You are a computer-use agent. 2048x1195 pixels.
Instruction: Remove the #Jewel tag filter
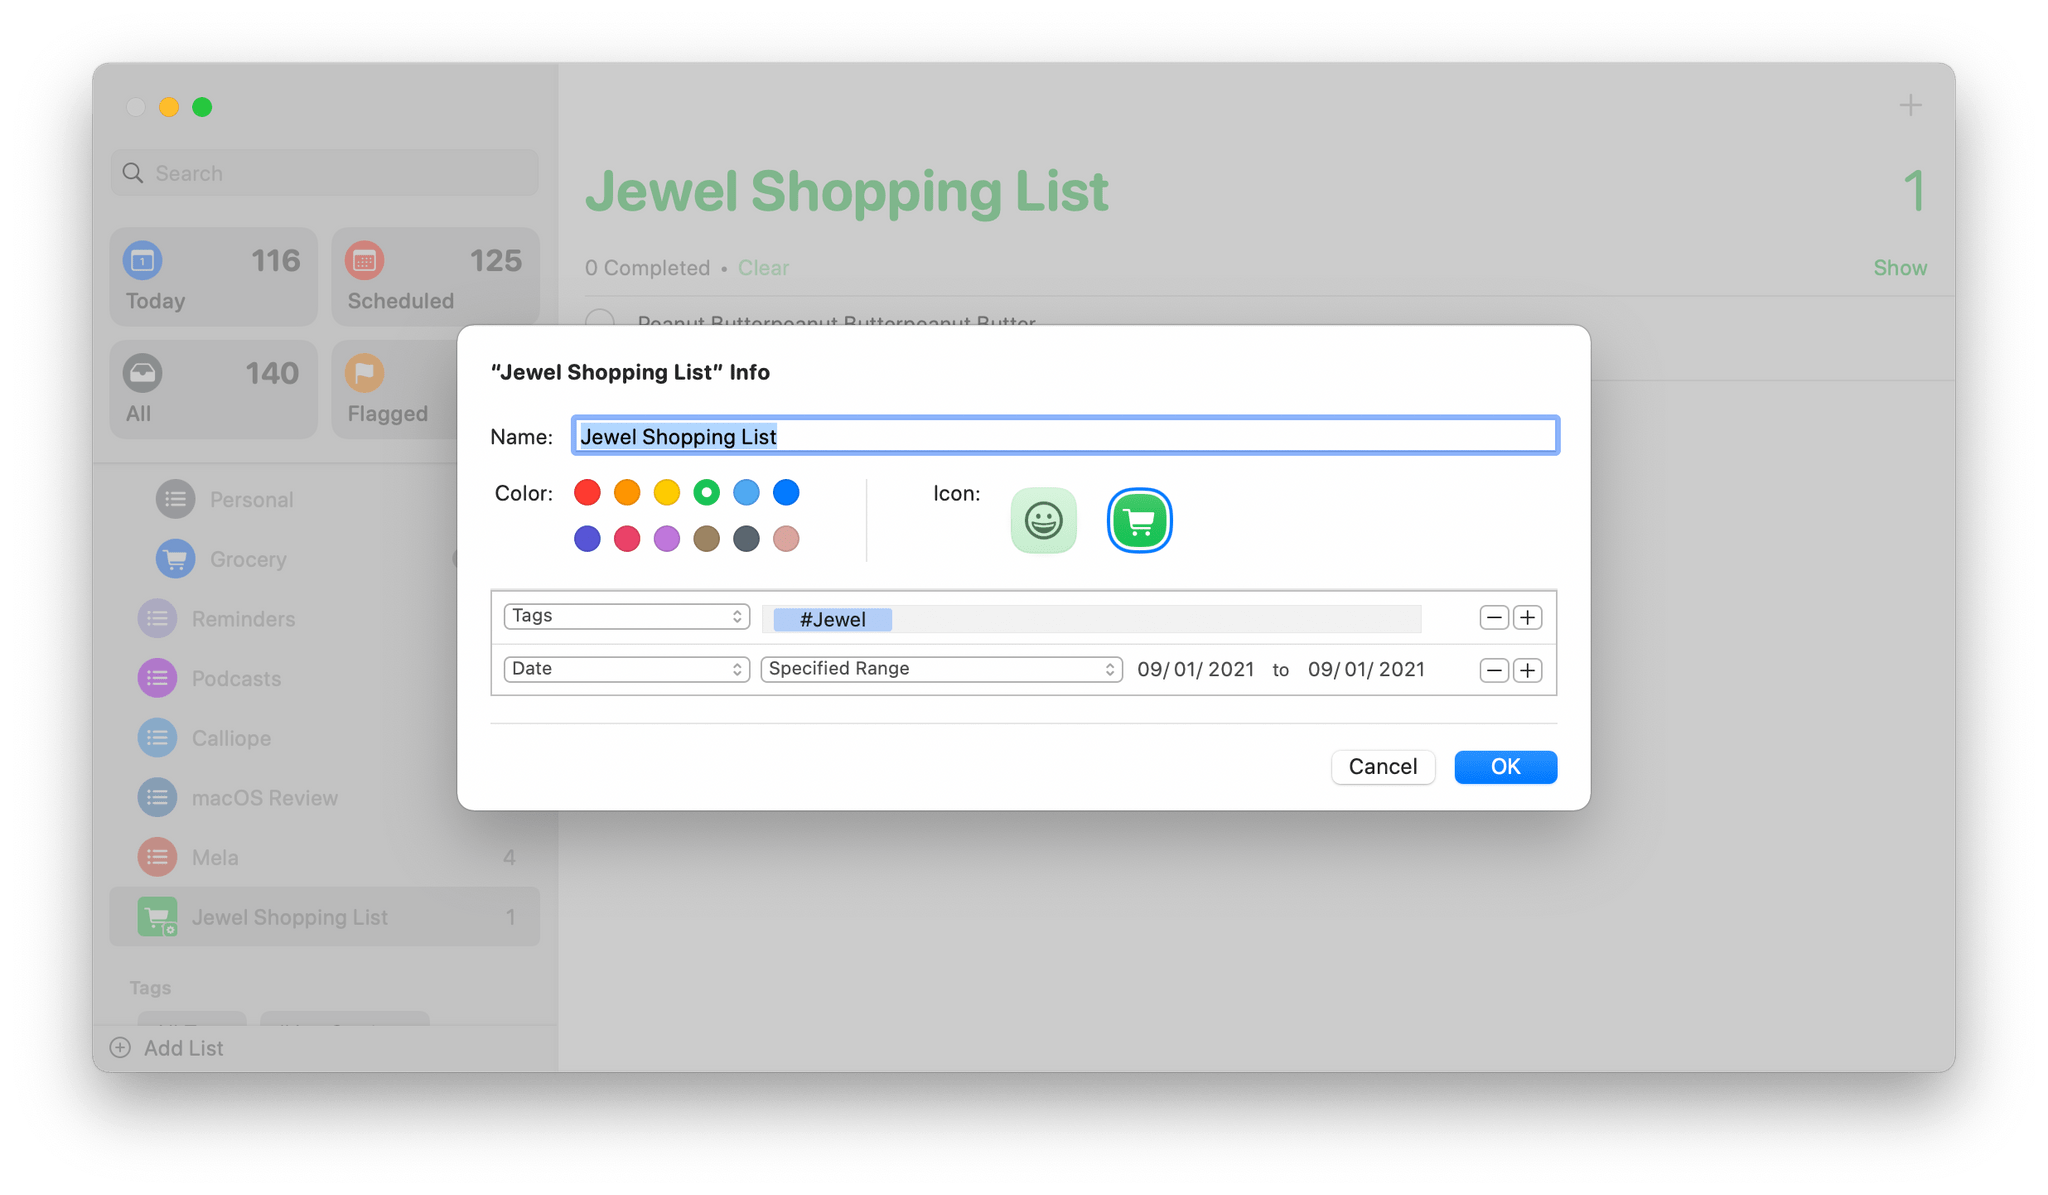point(1493,617)
